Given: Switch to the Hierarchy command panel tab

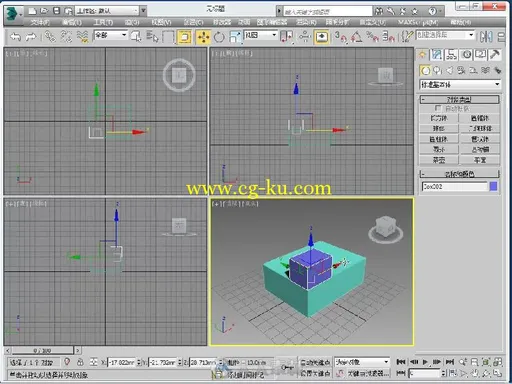Looking at the screenshot, I should (x=451, y=54).
